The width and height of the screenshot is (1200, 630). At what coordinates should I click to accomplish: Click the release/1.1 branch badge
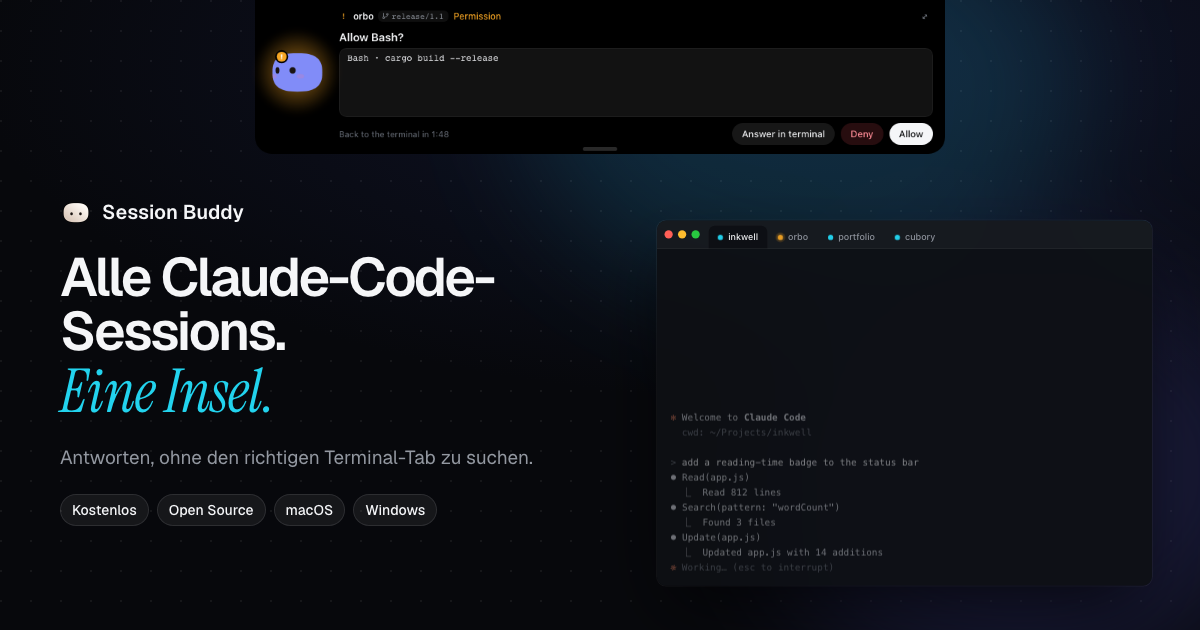click(x=412, y=16)
